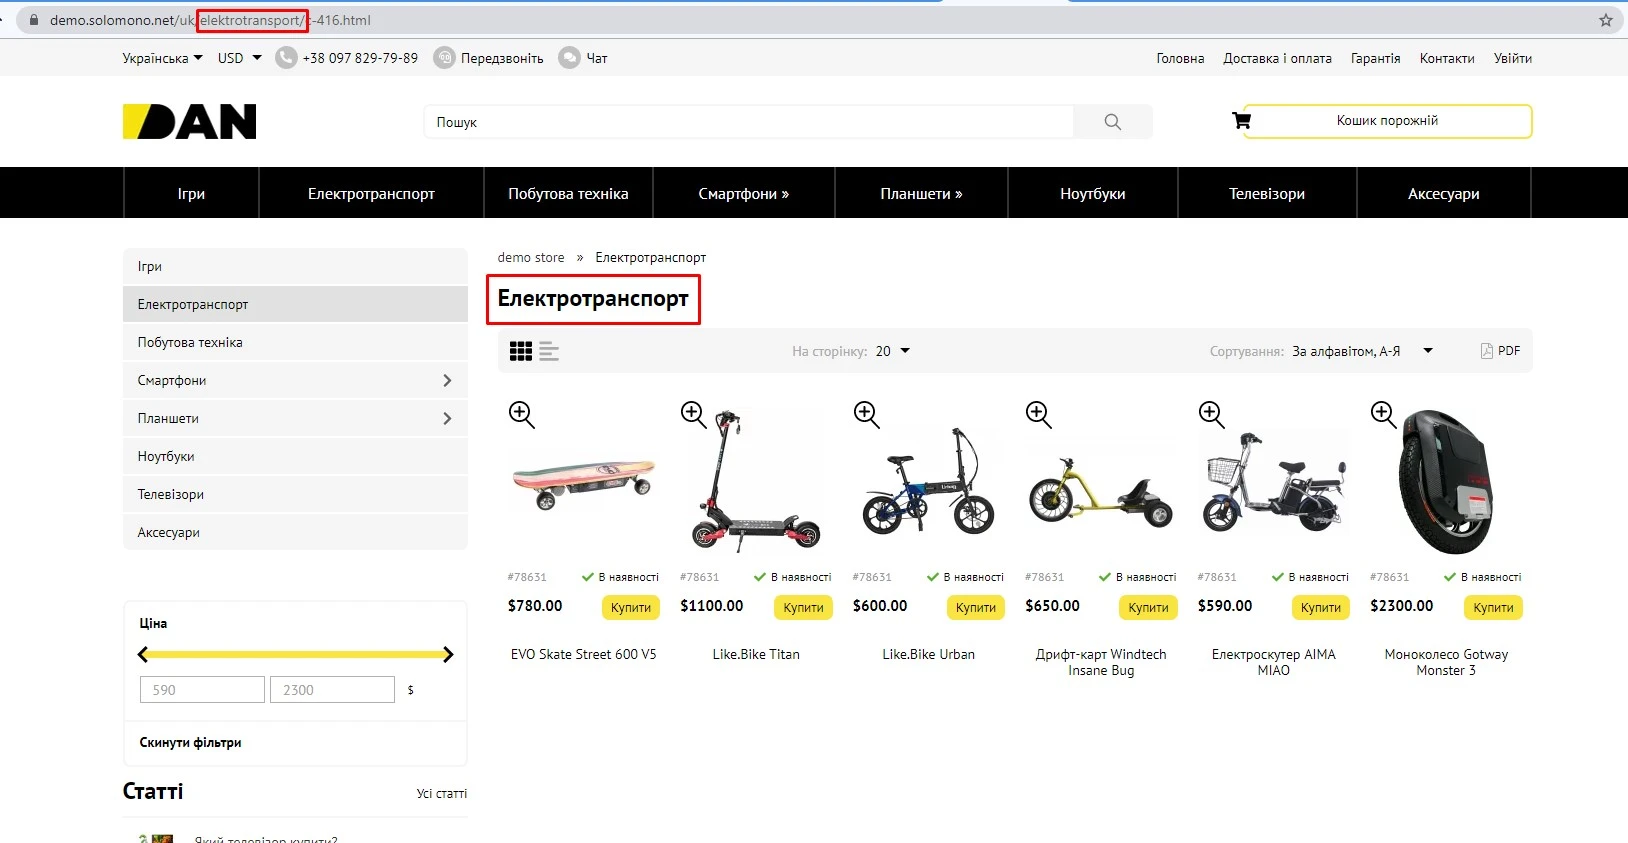Select Ігри in sidebar categories
1628x843 pixels.
295,266
